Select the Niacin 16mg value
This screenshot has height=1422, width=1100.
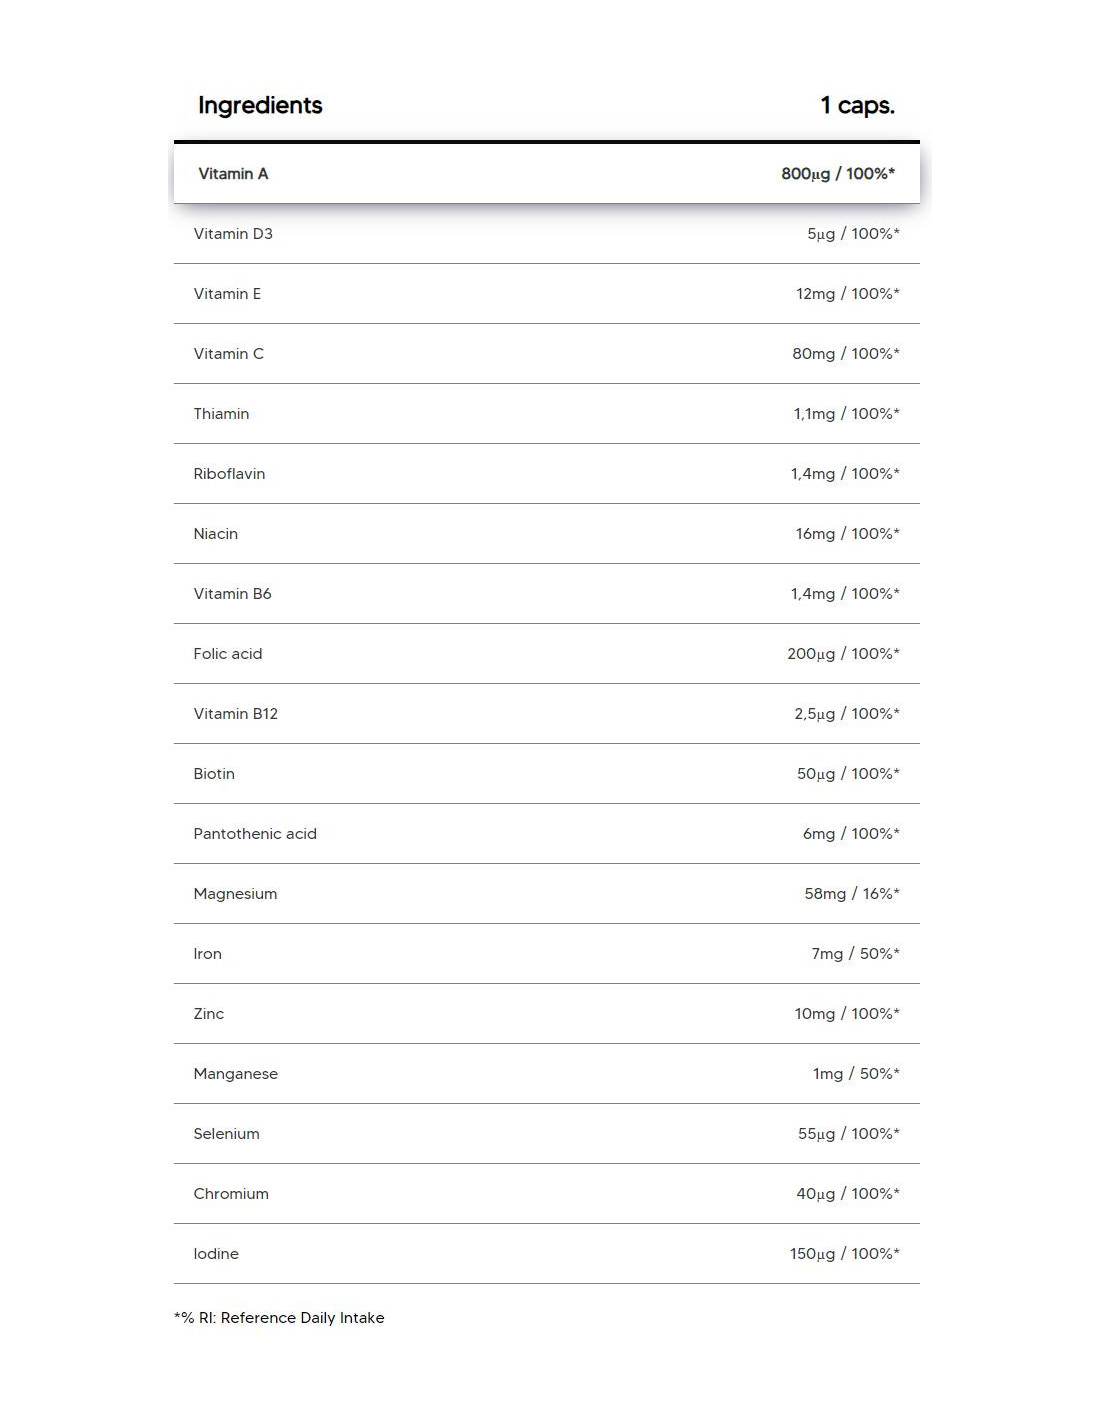(x=847, y=534)
